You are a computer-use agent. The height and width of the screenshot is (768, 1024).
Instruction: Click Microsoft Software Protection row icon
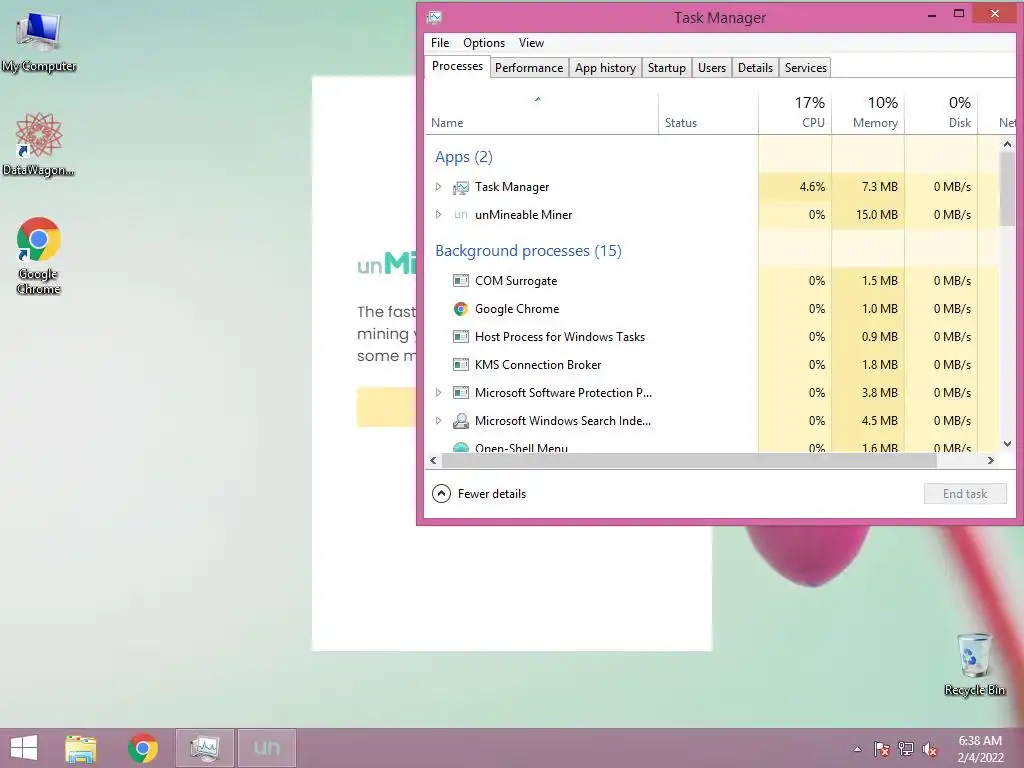[x=461, y=393]
